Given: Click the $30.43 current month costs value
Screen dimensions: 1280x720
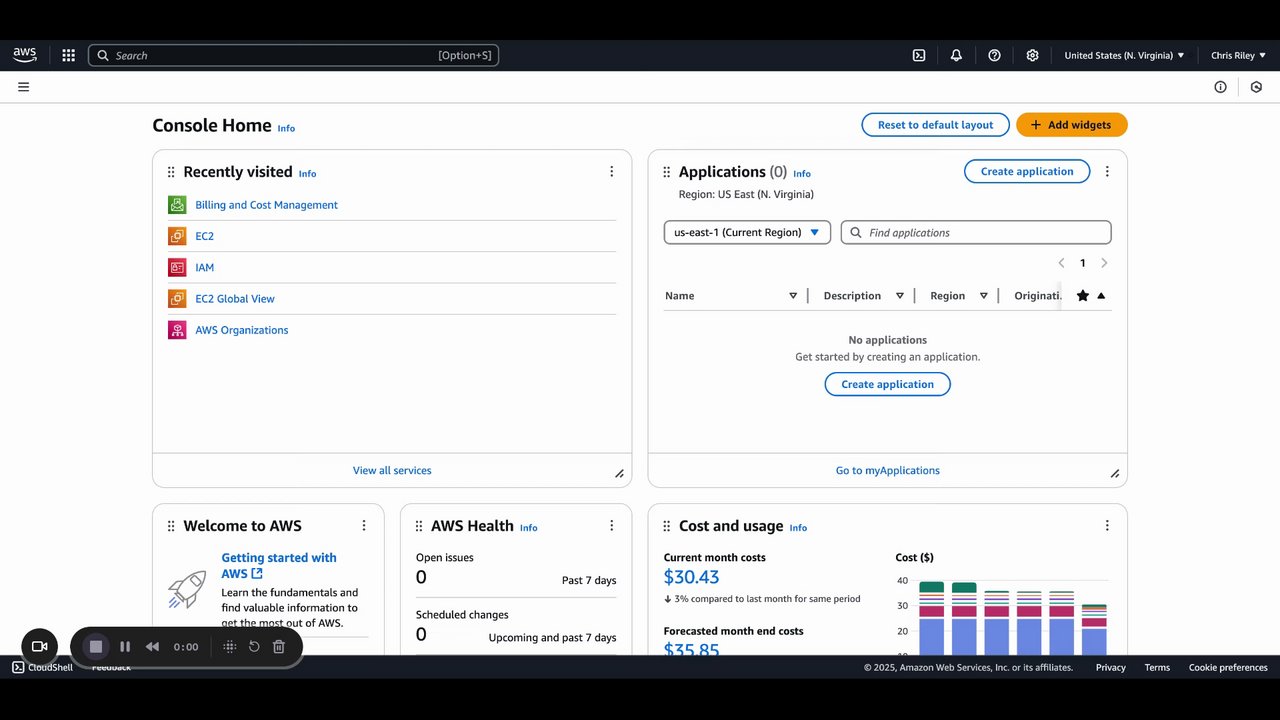Looking at the screenshot, I should tap(692, 577).
